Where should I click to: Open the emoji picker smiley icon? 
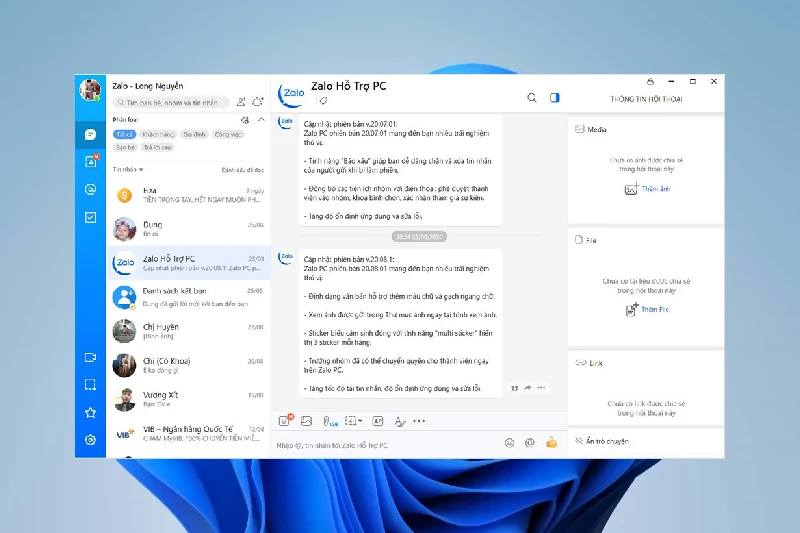pos(509,443)
